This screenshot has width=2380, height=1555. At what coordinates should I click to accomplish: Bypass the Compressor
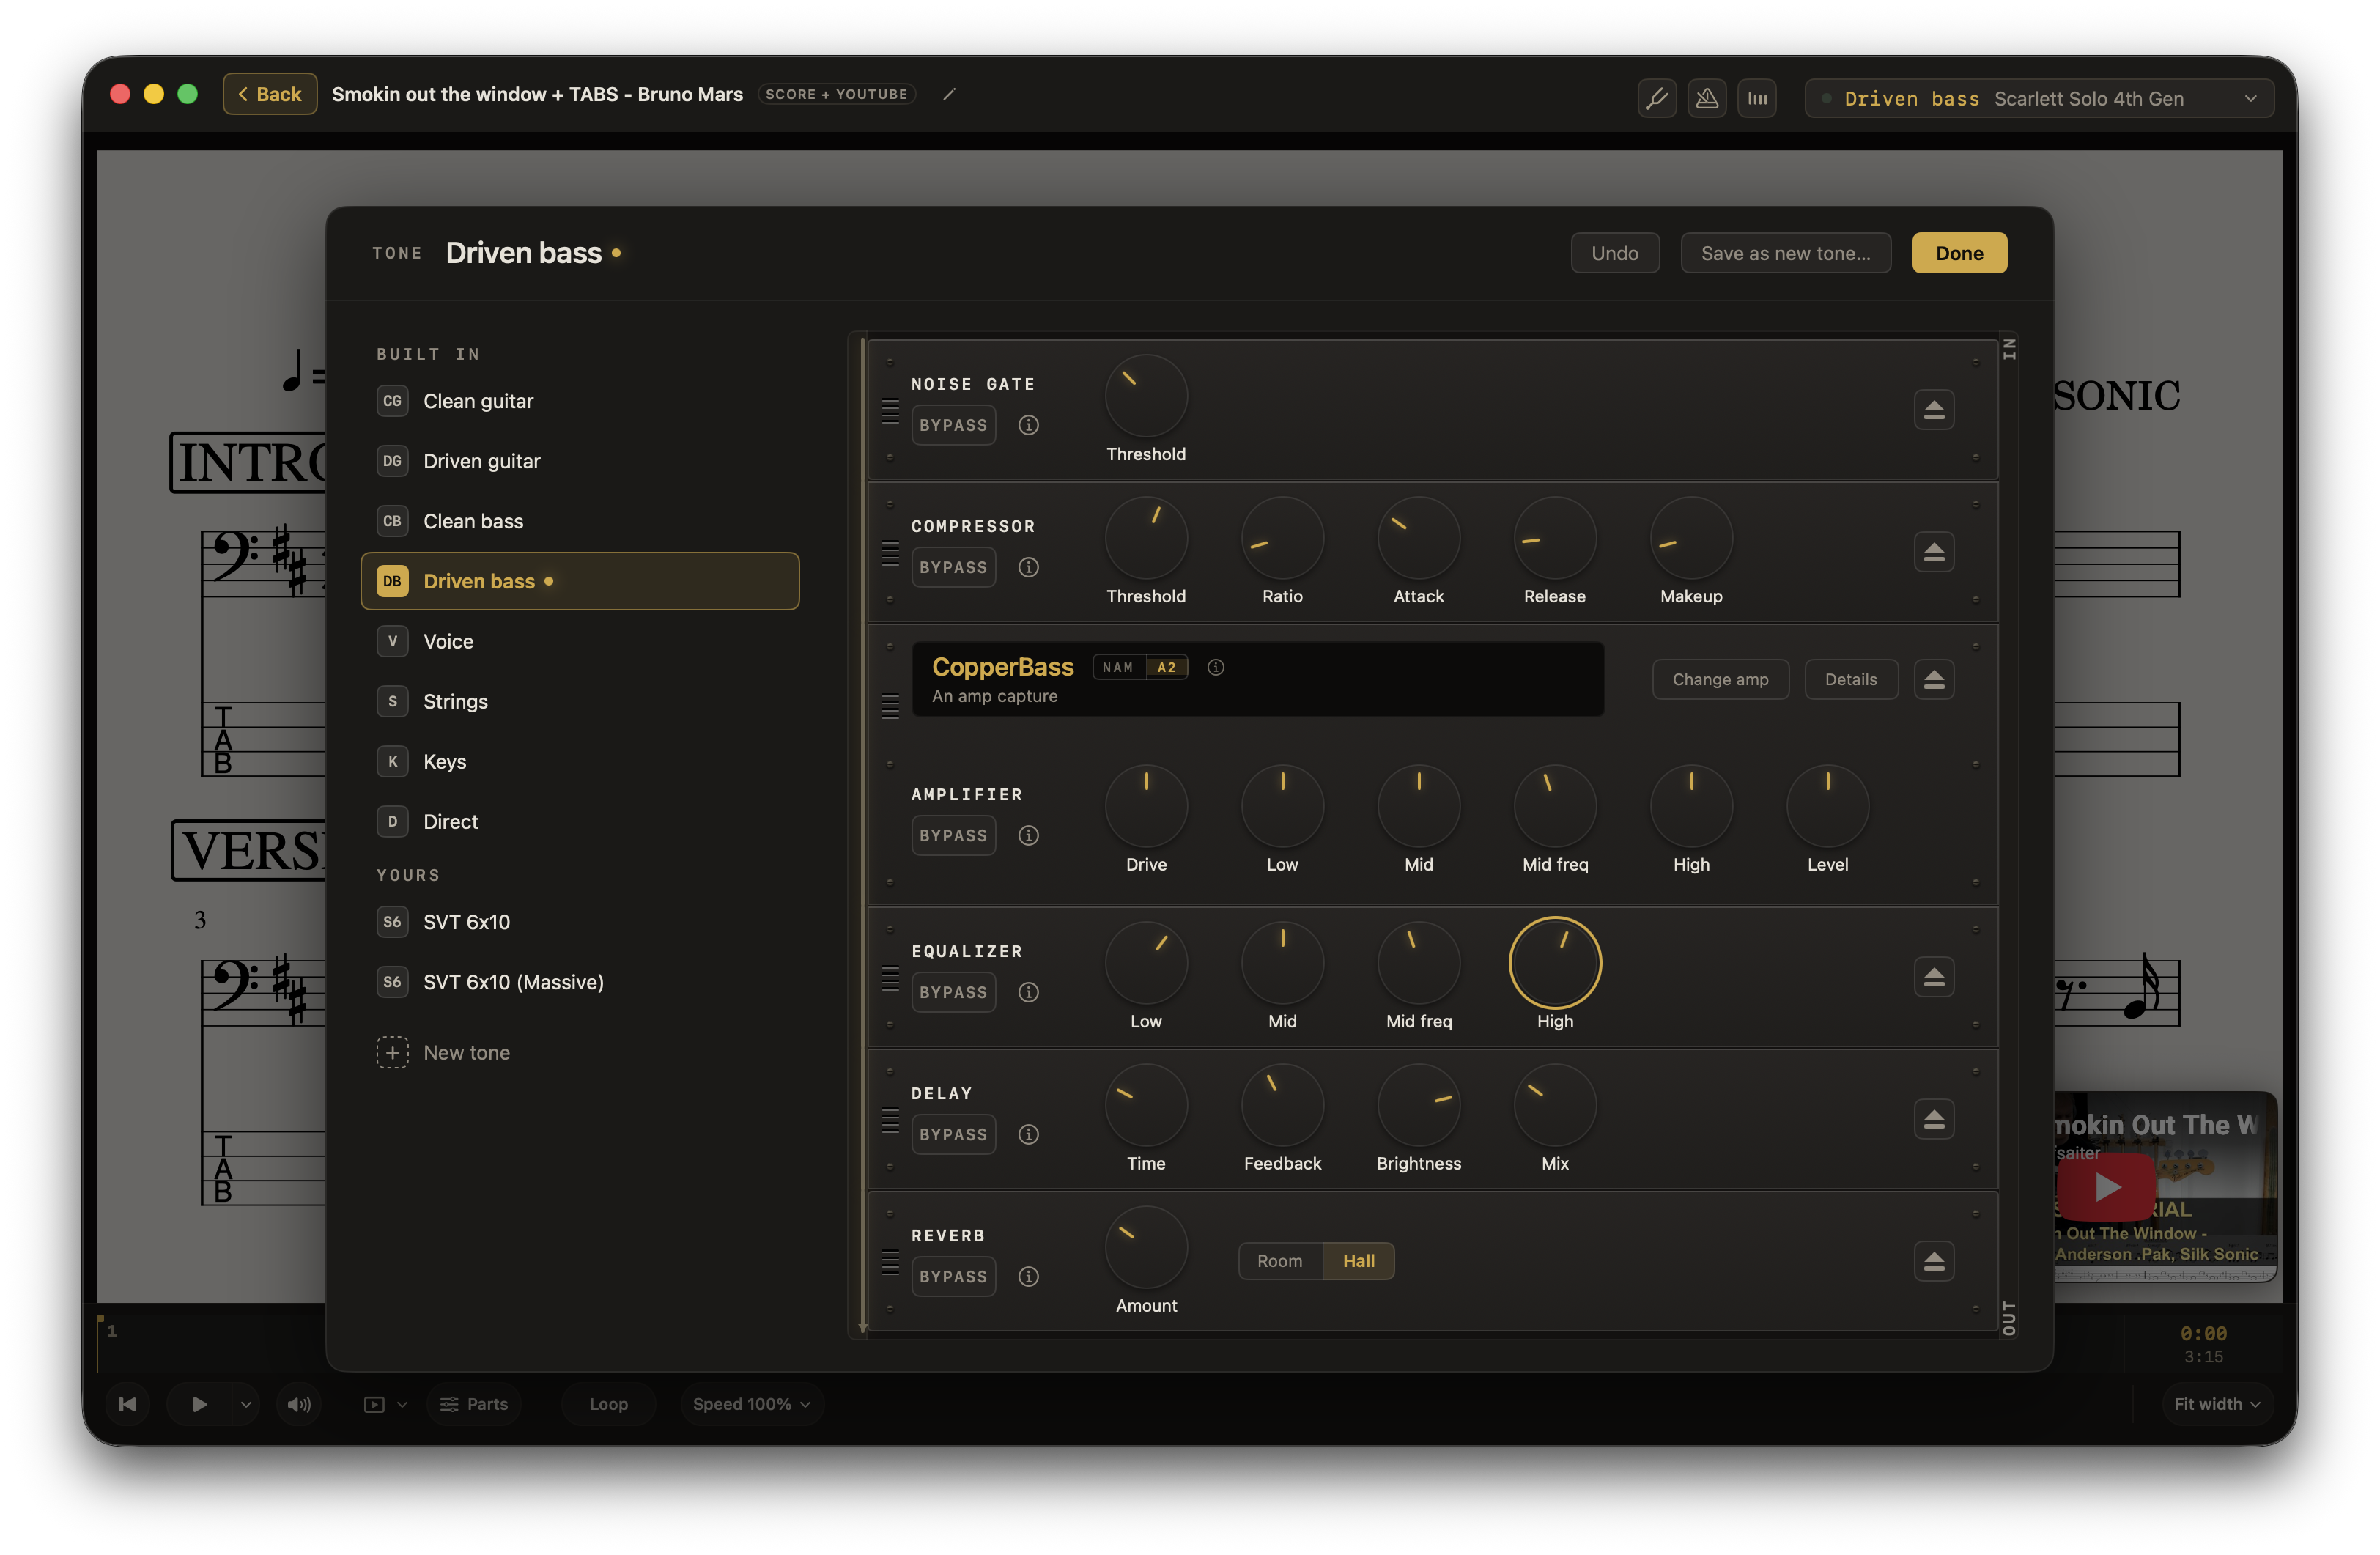pos(953,567)
